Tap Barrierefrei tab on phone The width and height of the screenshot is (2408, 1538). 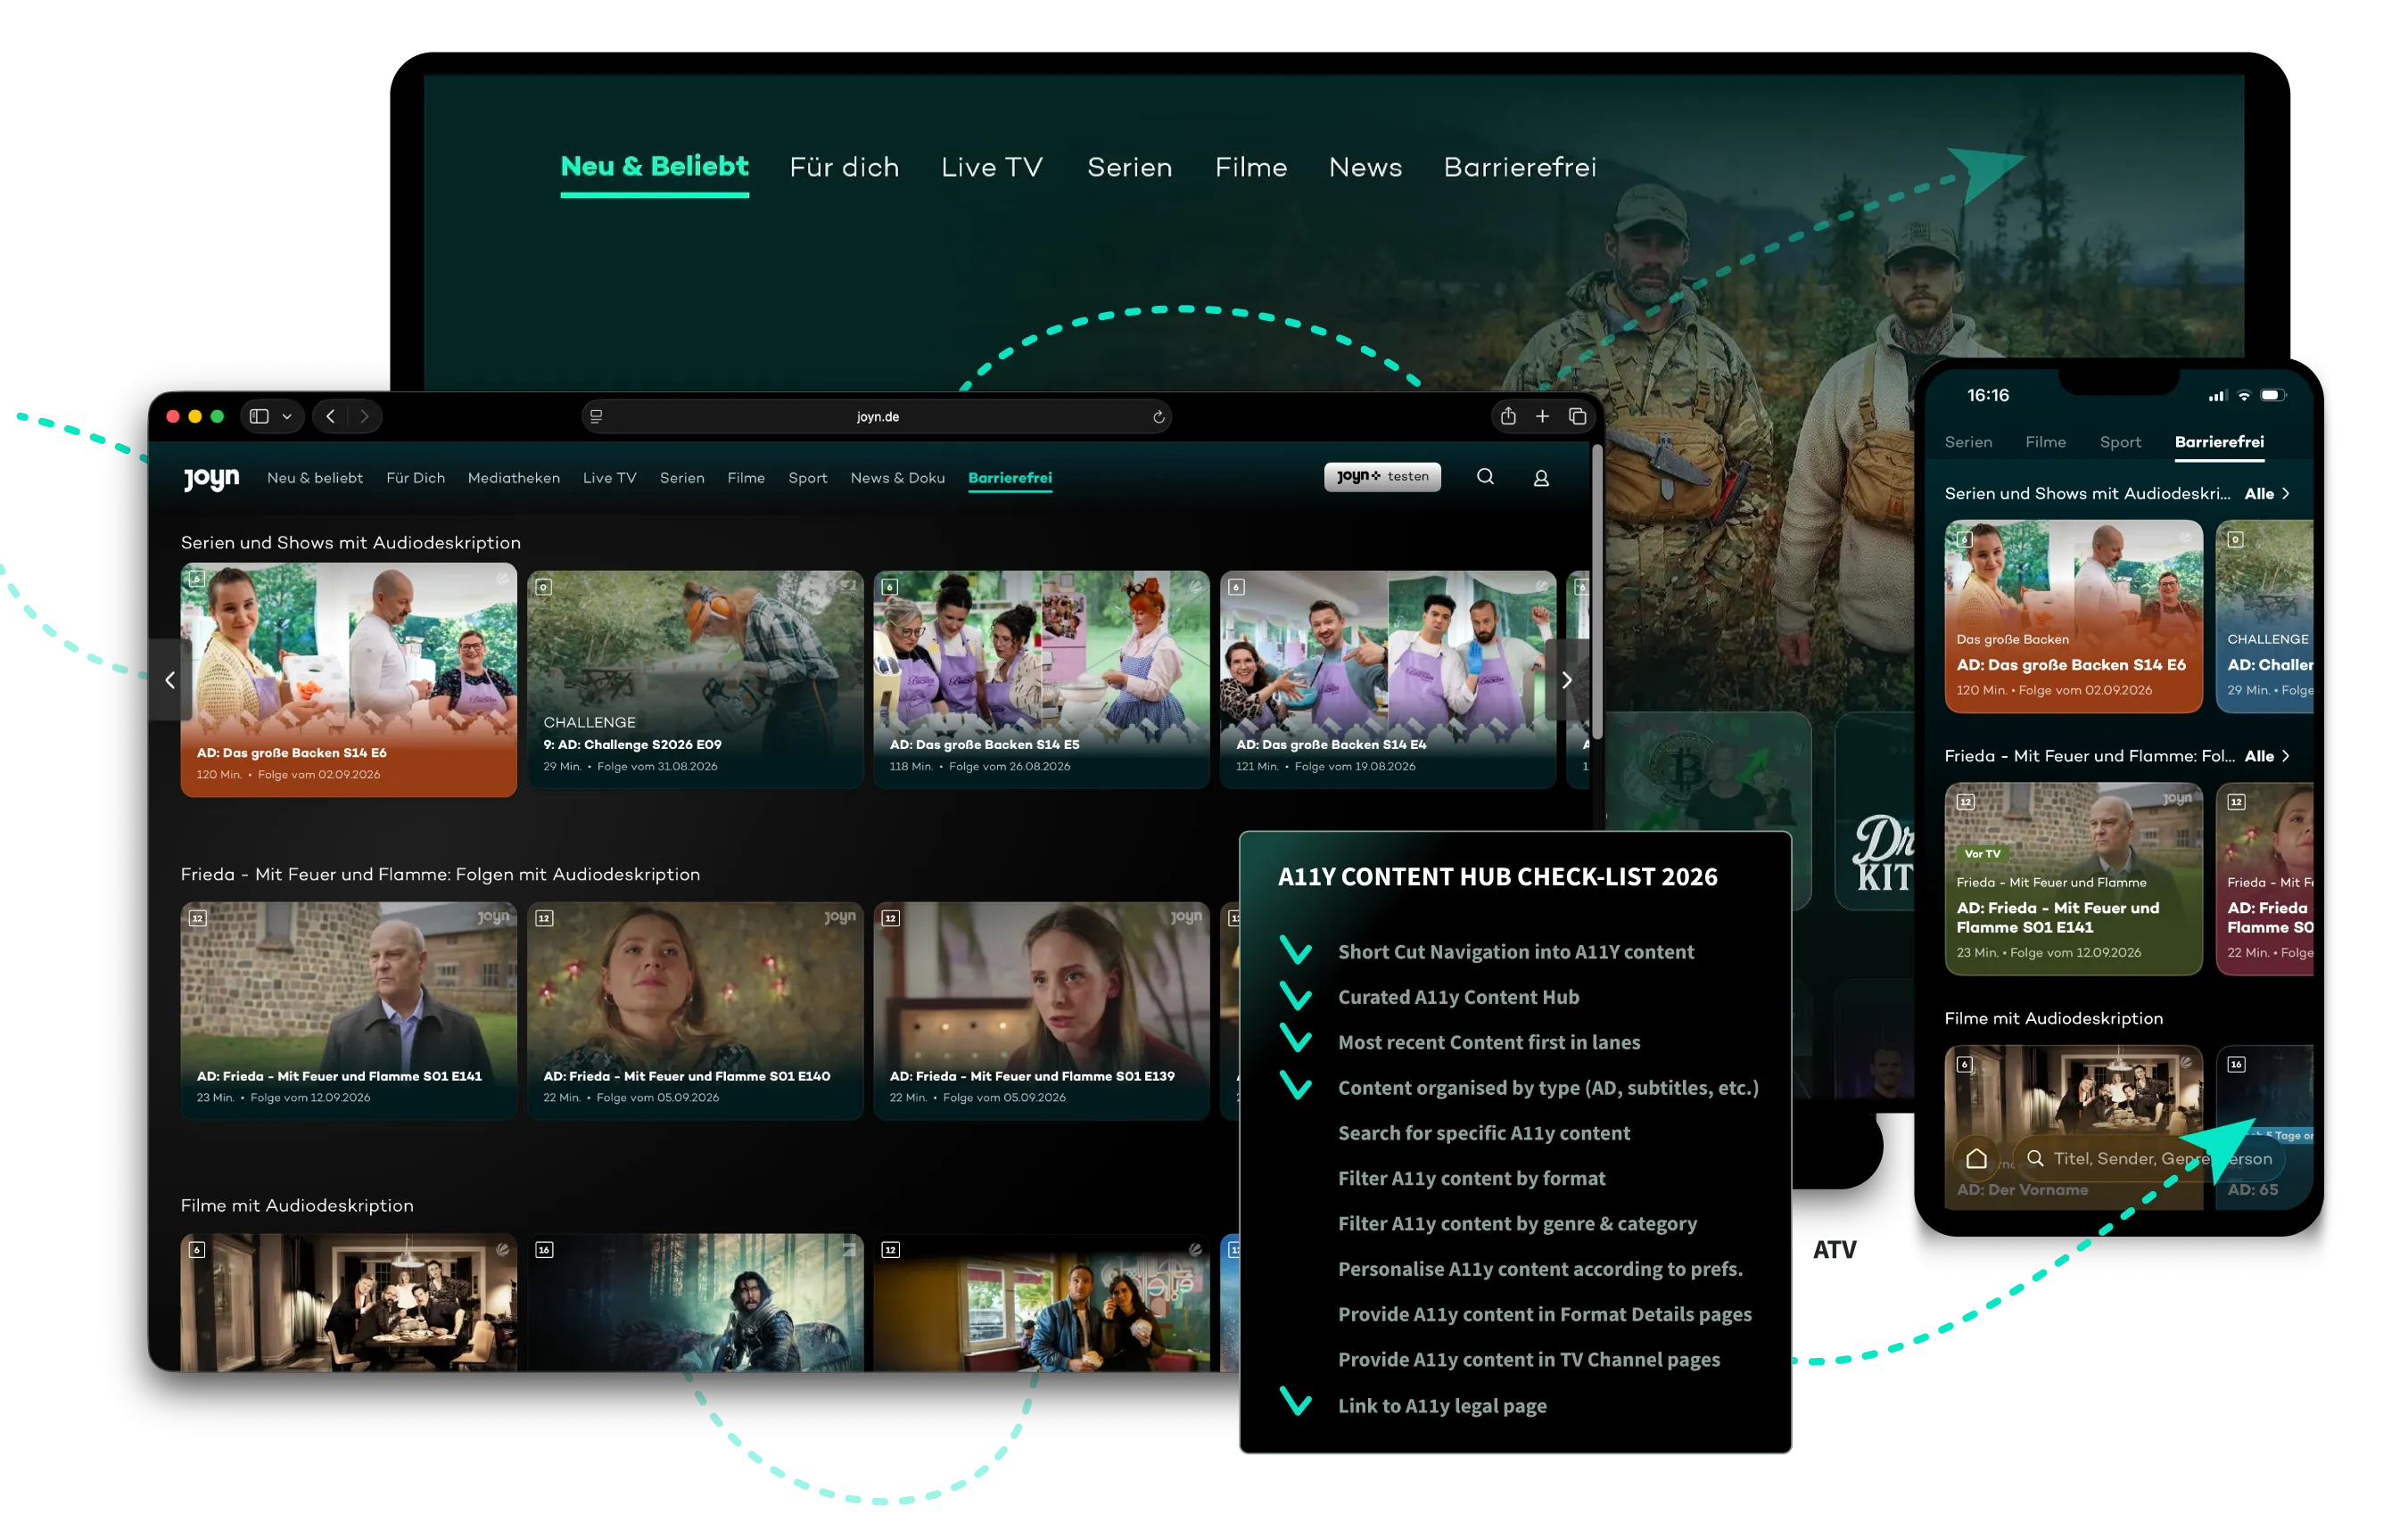[x=2218, y=442]
